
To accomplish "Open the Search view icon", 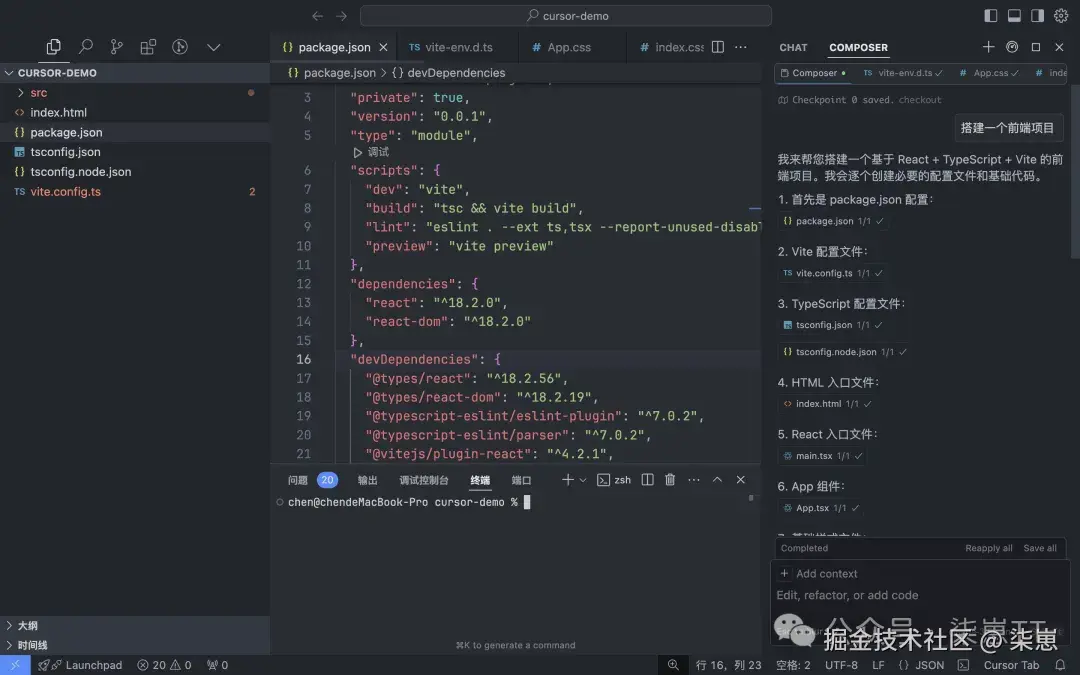I will [85, 47].
